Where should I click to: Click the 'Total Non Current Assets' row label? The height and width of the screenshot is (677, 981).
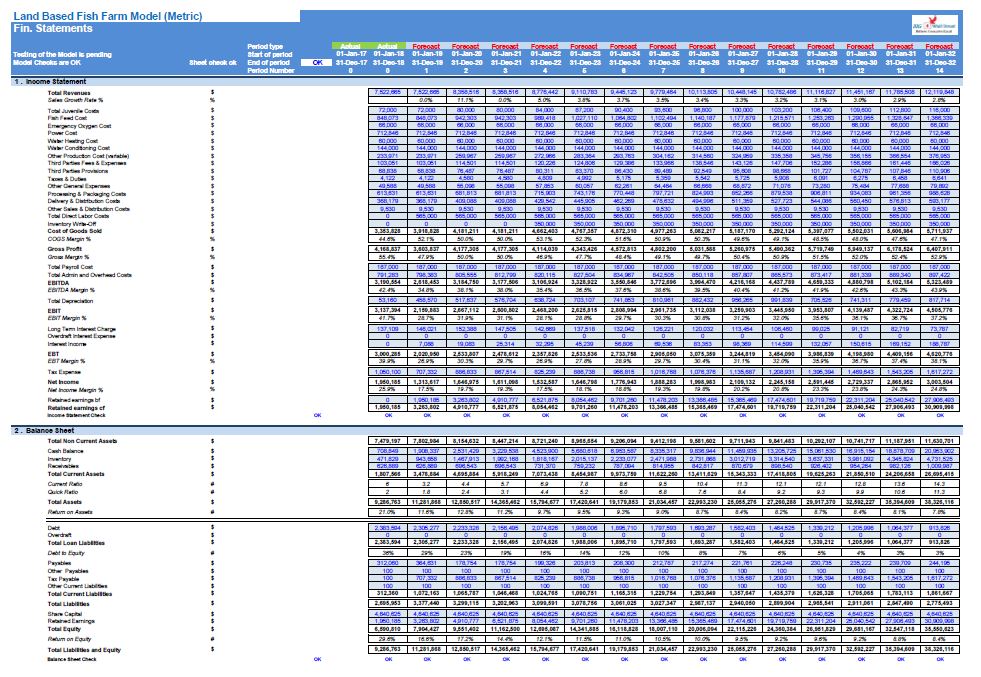[x=82, y=441]
